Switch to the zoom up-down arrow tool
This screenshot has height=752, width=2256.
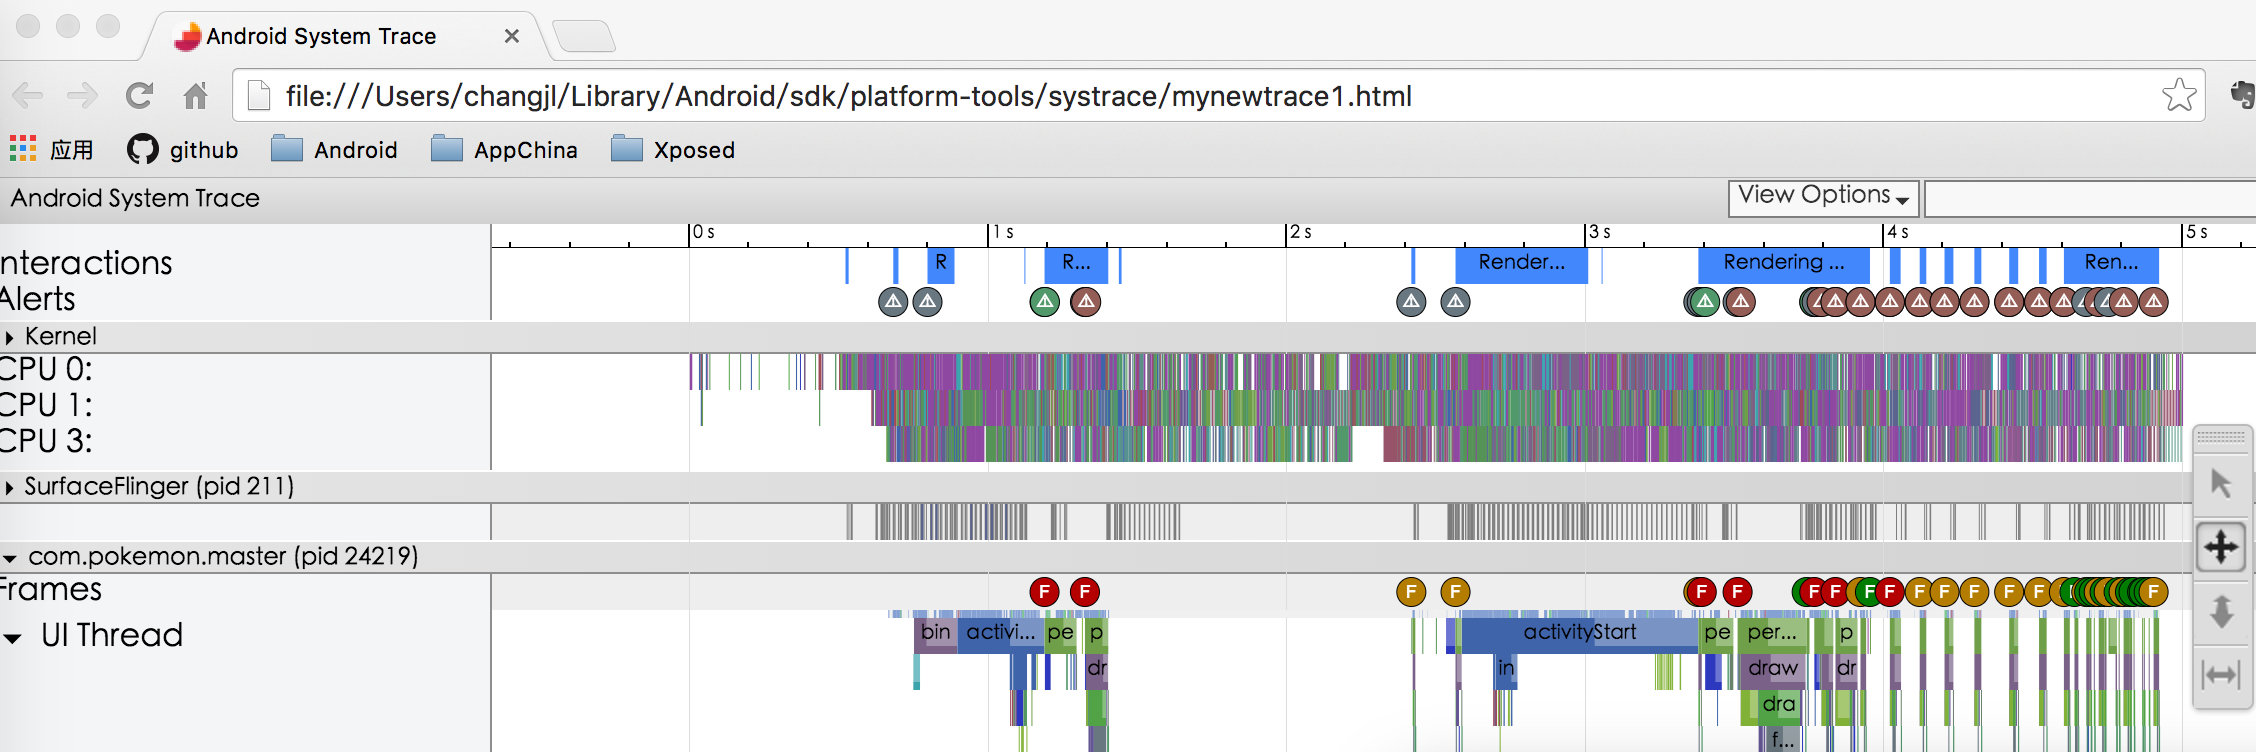(x=2221, y=611)
